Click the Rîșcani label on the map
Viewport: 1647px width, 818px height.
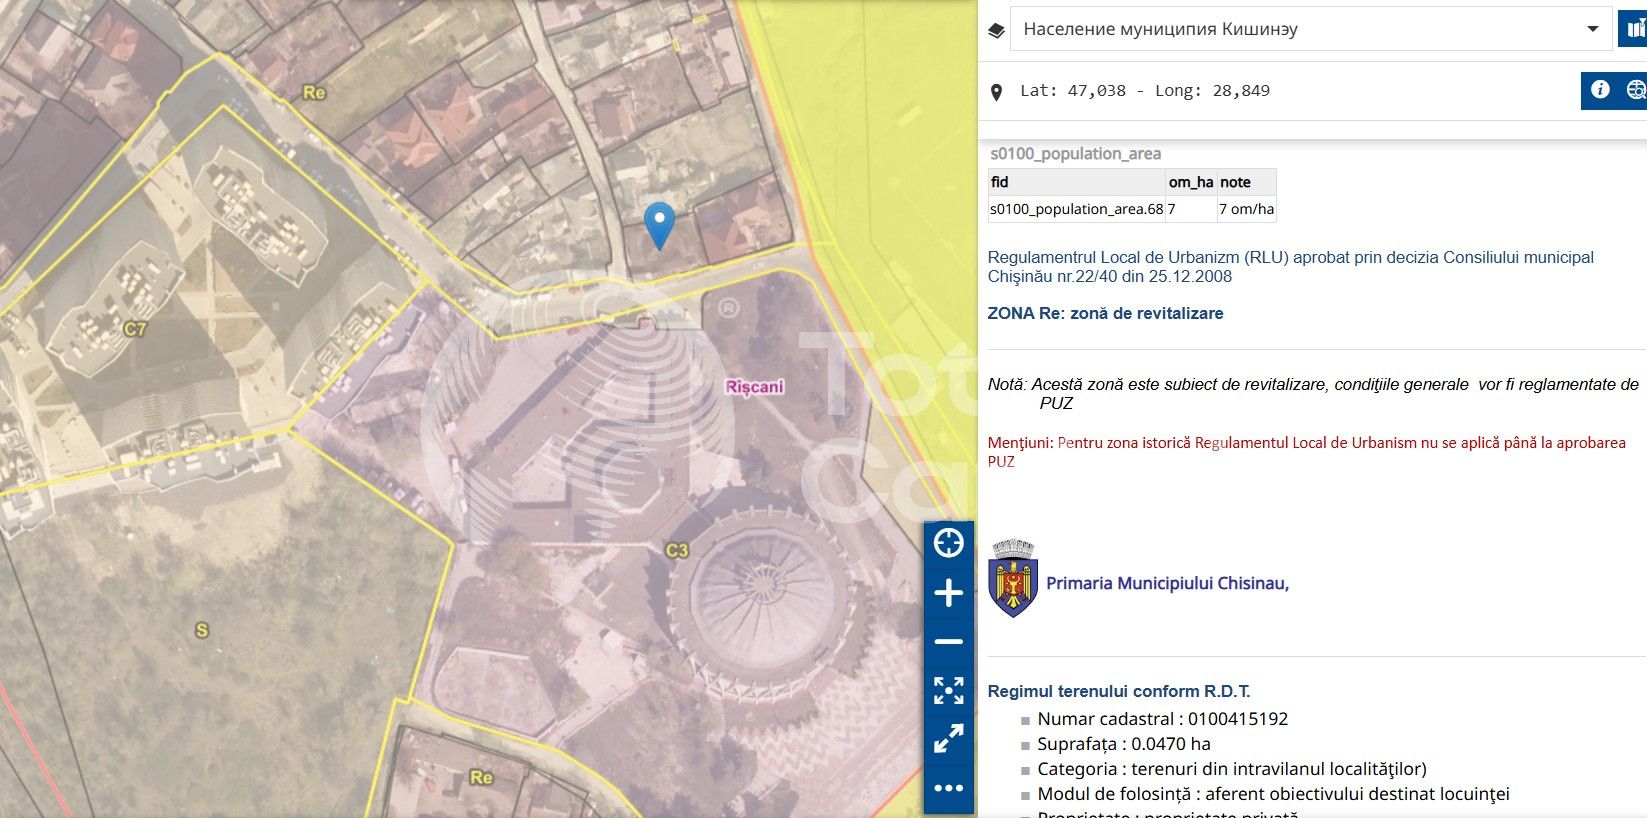754,387
